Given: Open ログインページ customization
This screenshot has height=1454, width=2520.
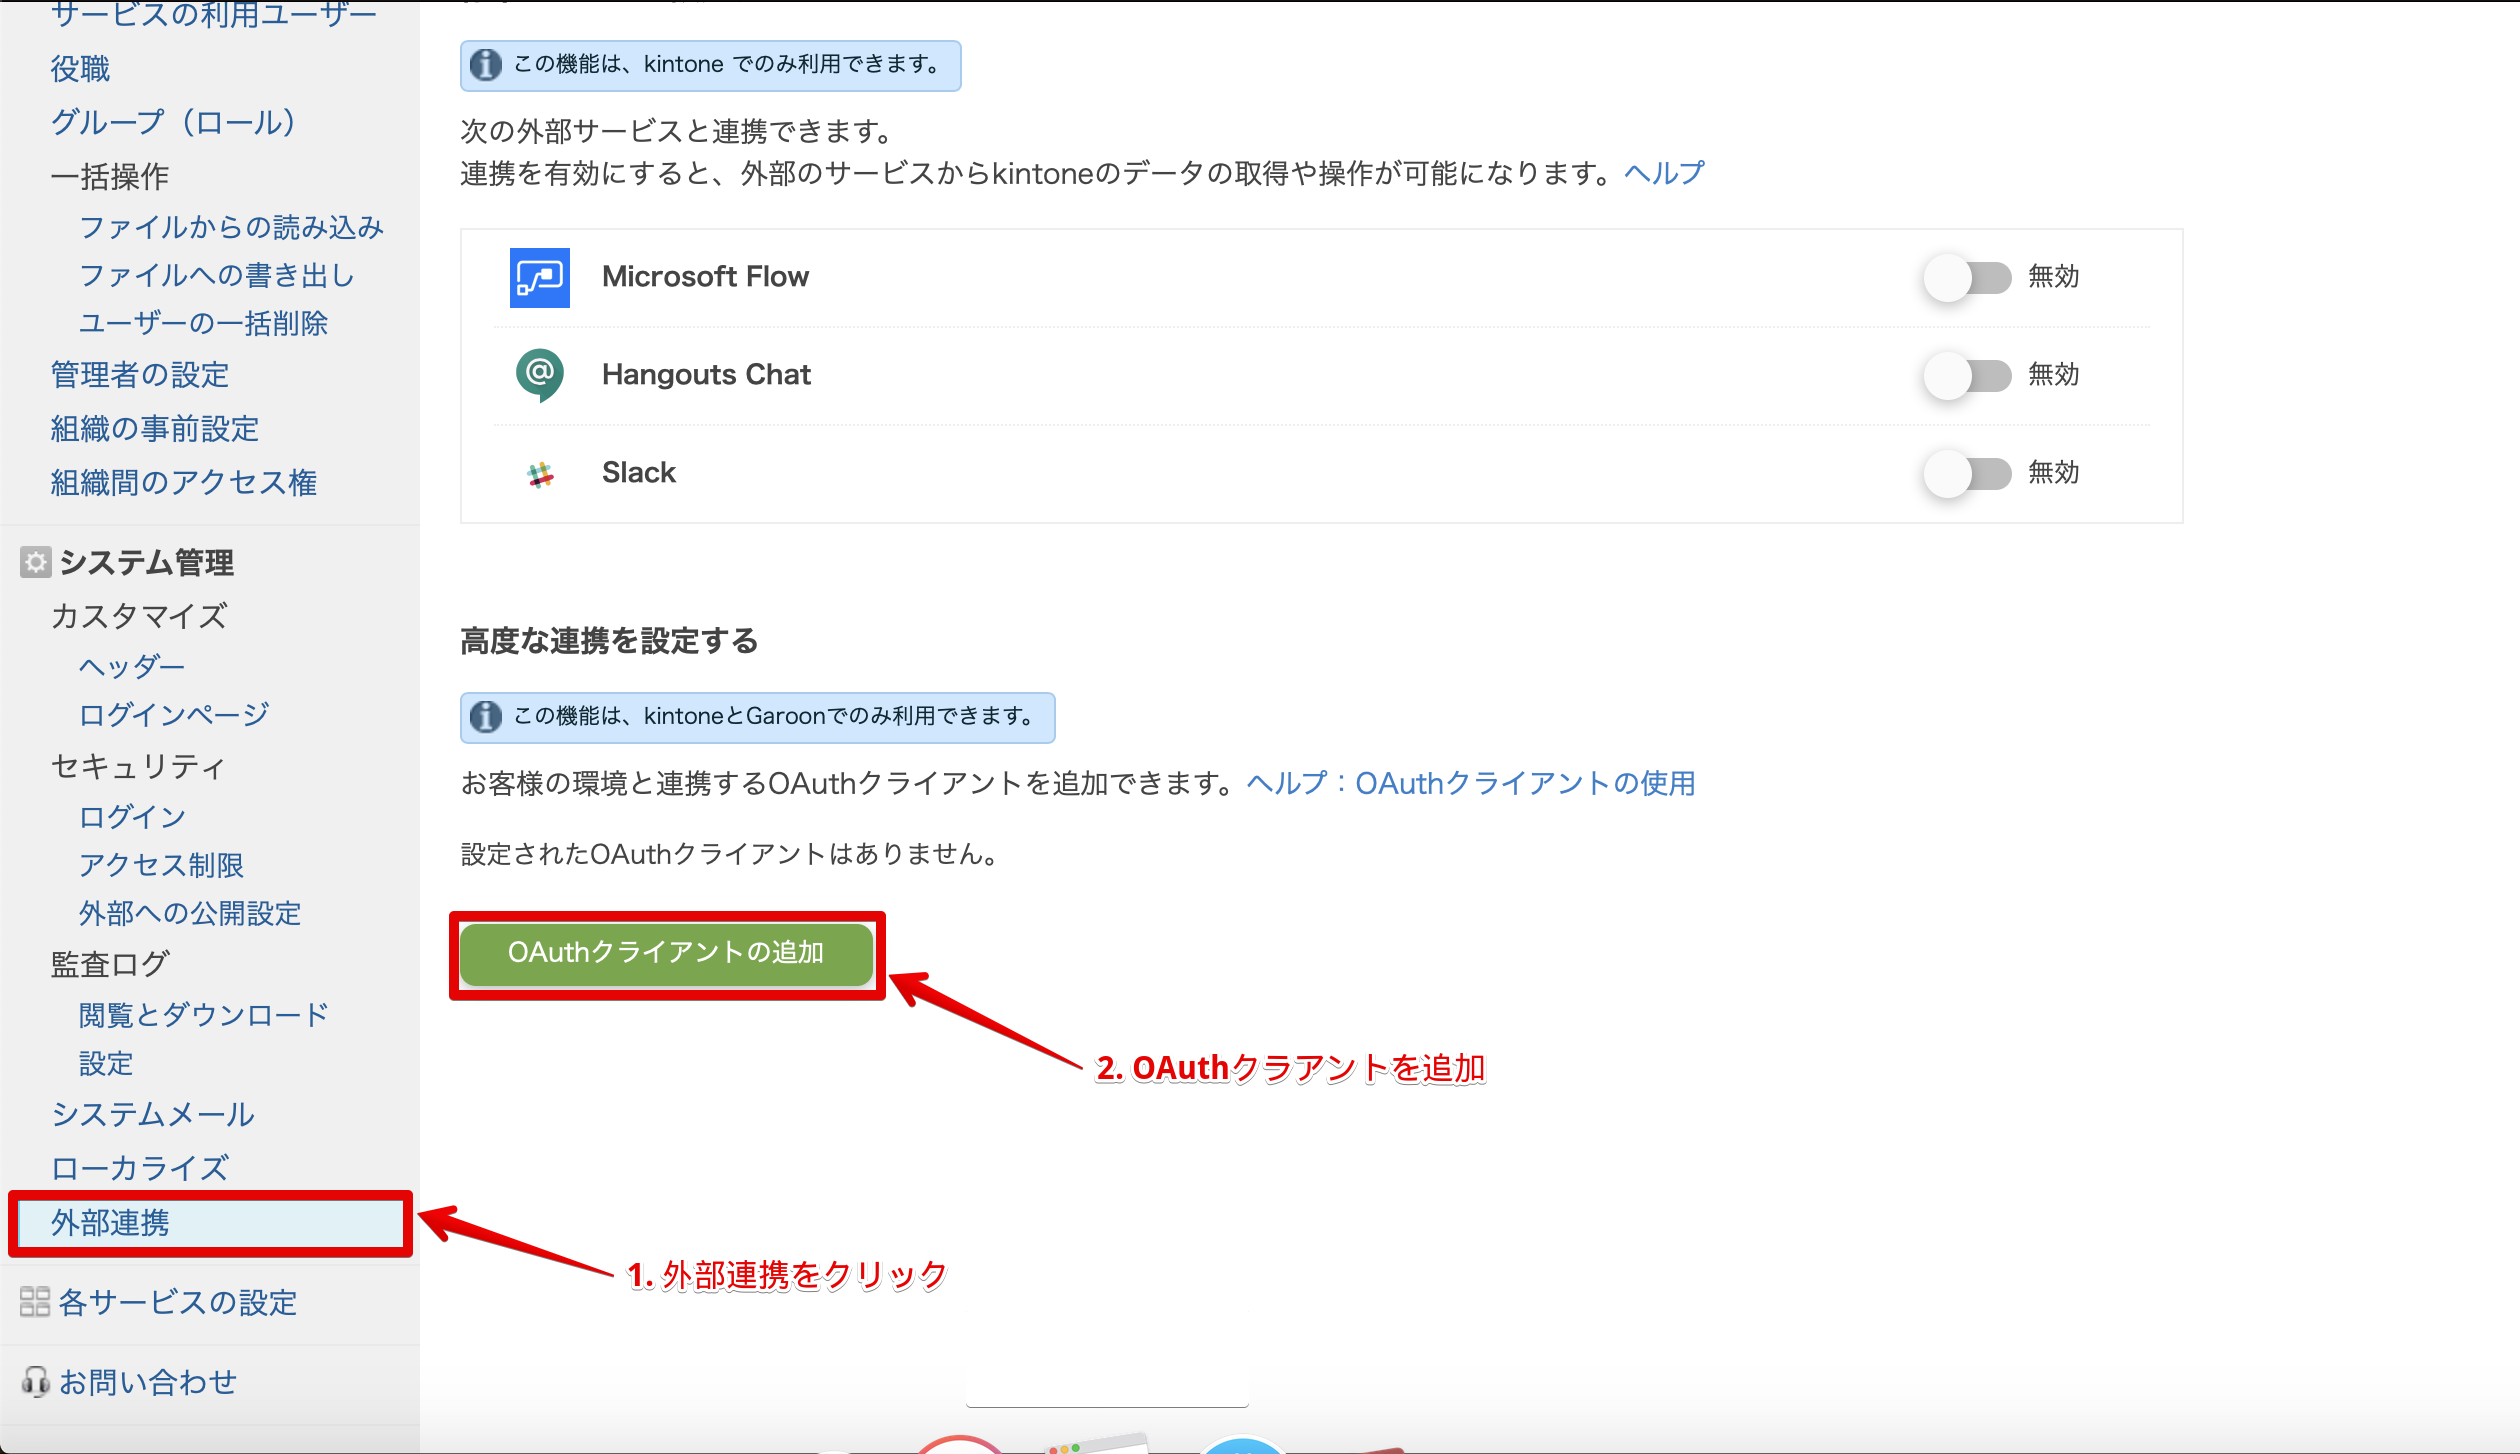Looking at the screenshot, I should pyautogui.click(x=174, y=714).
